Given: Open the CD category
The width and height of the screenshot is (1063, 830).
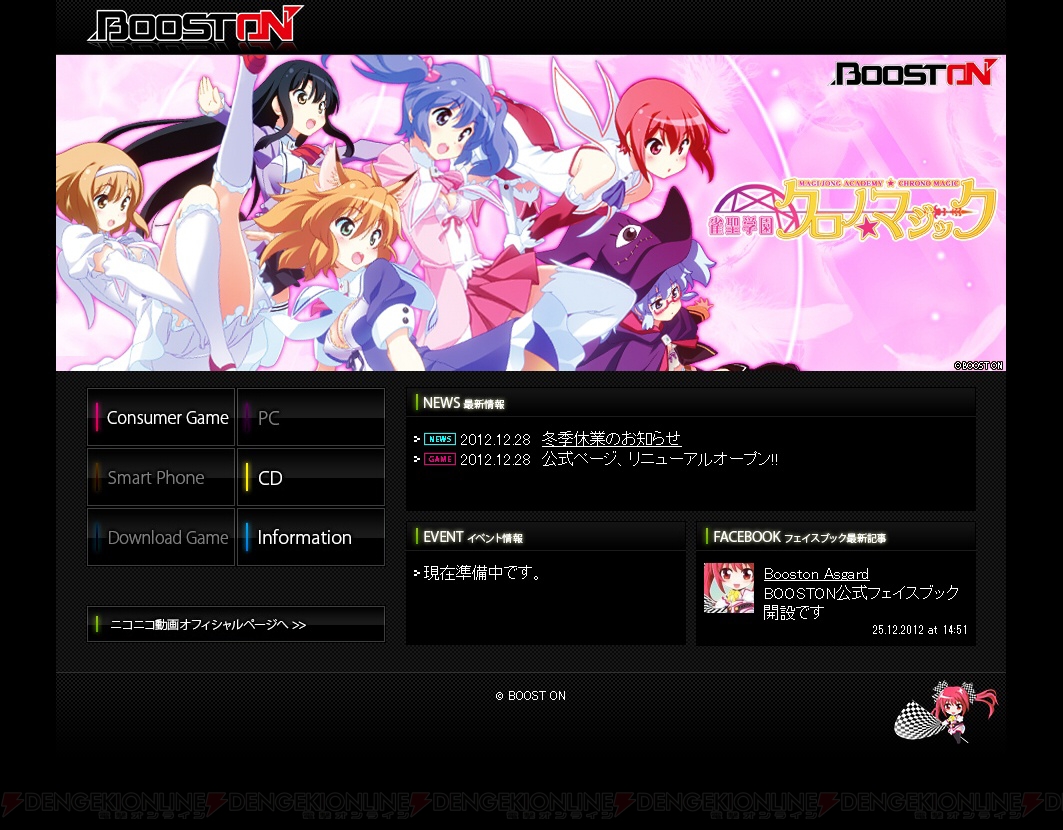Looking at the screenshot, I should 311,477.
